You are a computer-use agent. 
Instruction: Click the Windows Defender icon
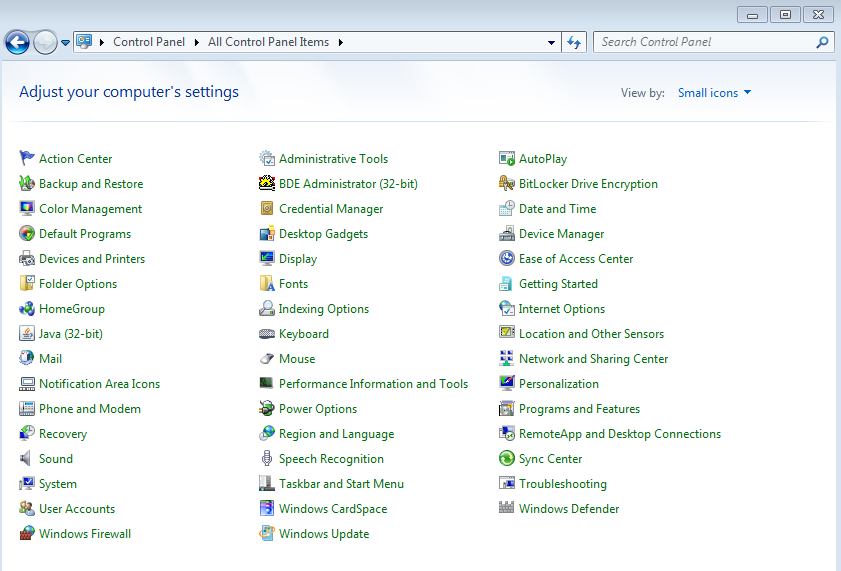[x=506, y=508]
